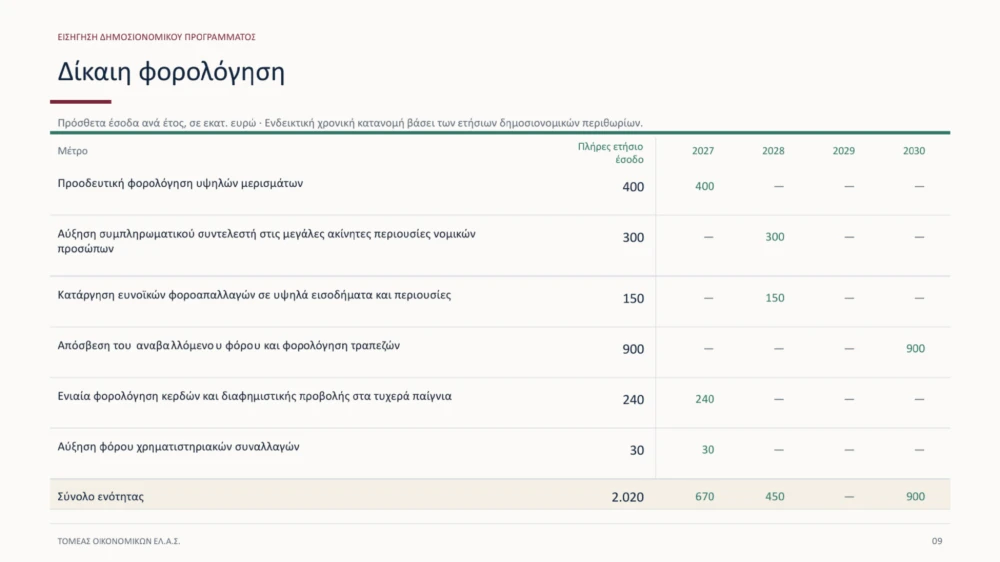Screen dimensions: 1000x562
Task: Click full annual revenue value 240
Action: (x=633, y=399)
